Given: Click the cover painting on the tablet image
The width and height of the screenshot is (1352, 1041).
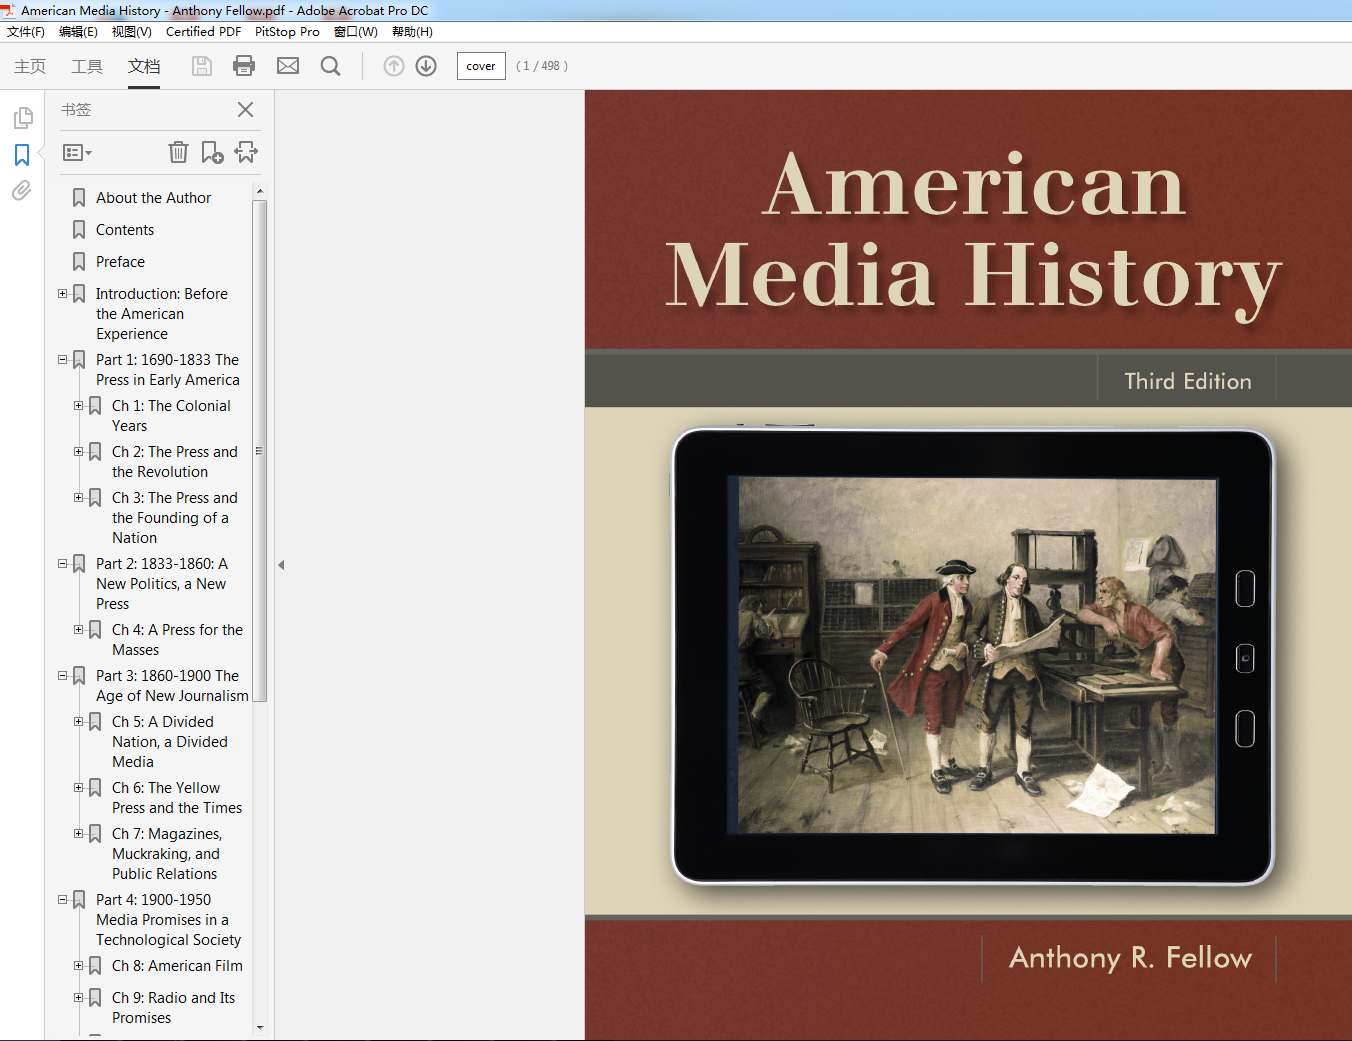Looking at the screenshot, I should coord(977,656).
